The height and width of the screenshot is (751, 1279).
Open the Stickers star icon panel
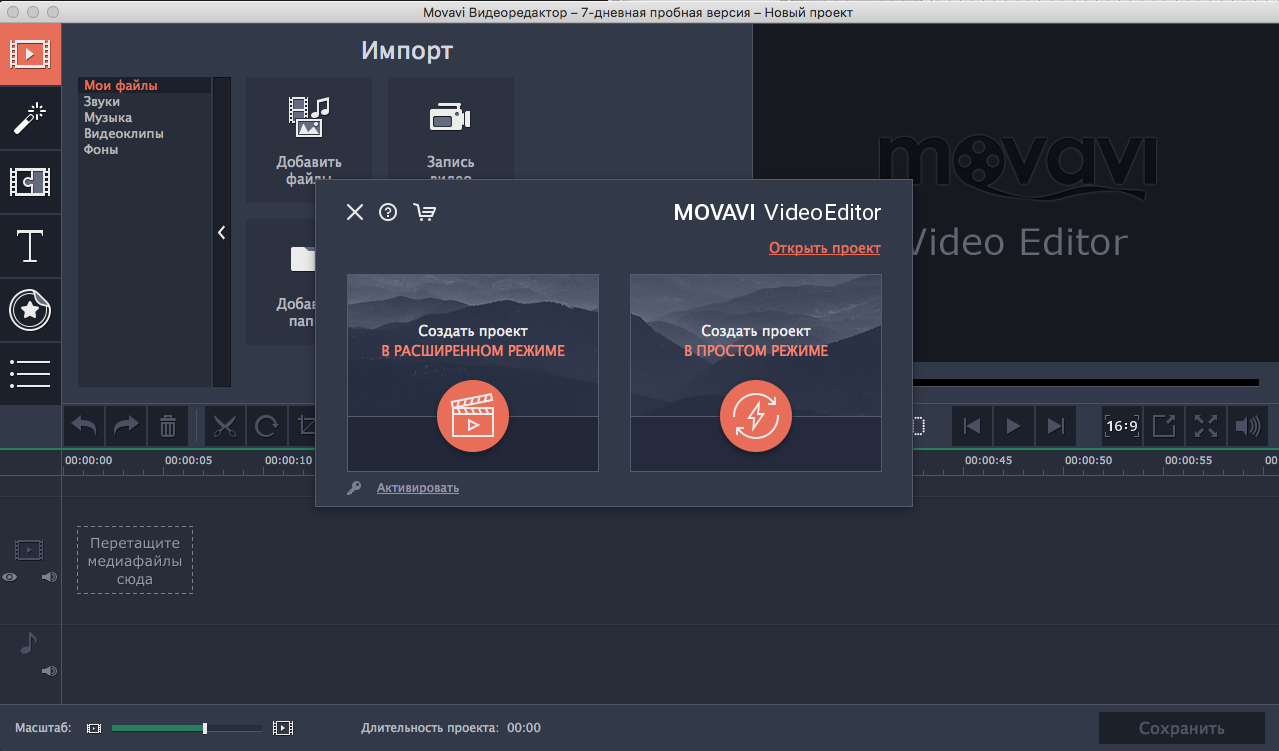point(30,310)
